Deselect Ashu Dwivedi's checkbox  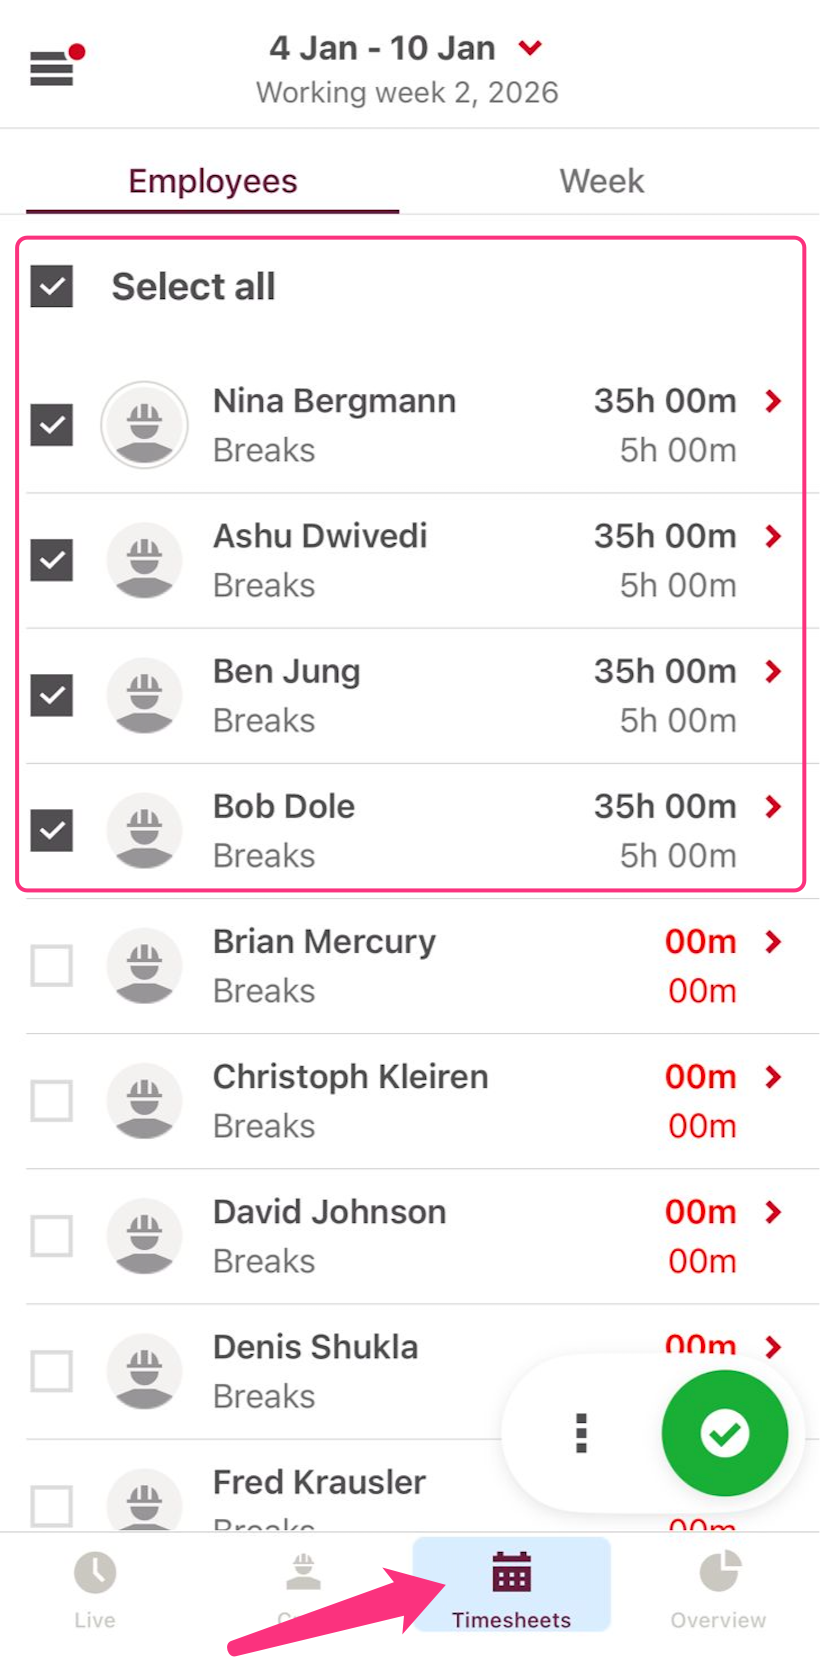point(52,560)
